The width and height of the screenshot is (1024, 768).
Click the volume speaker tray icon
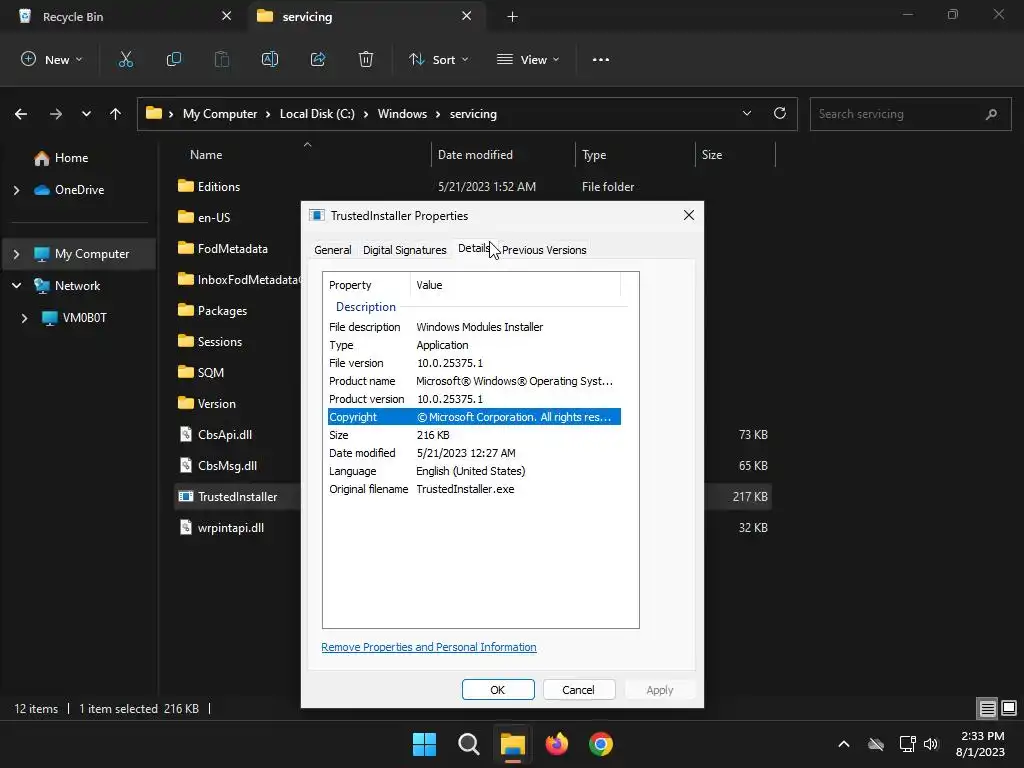(x=931, y=744)
